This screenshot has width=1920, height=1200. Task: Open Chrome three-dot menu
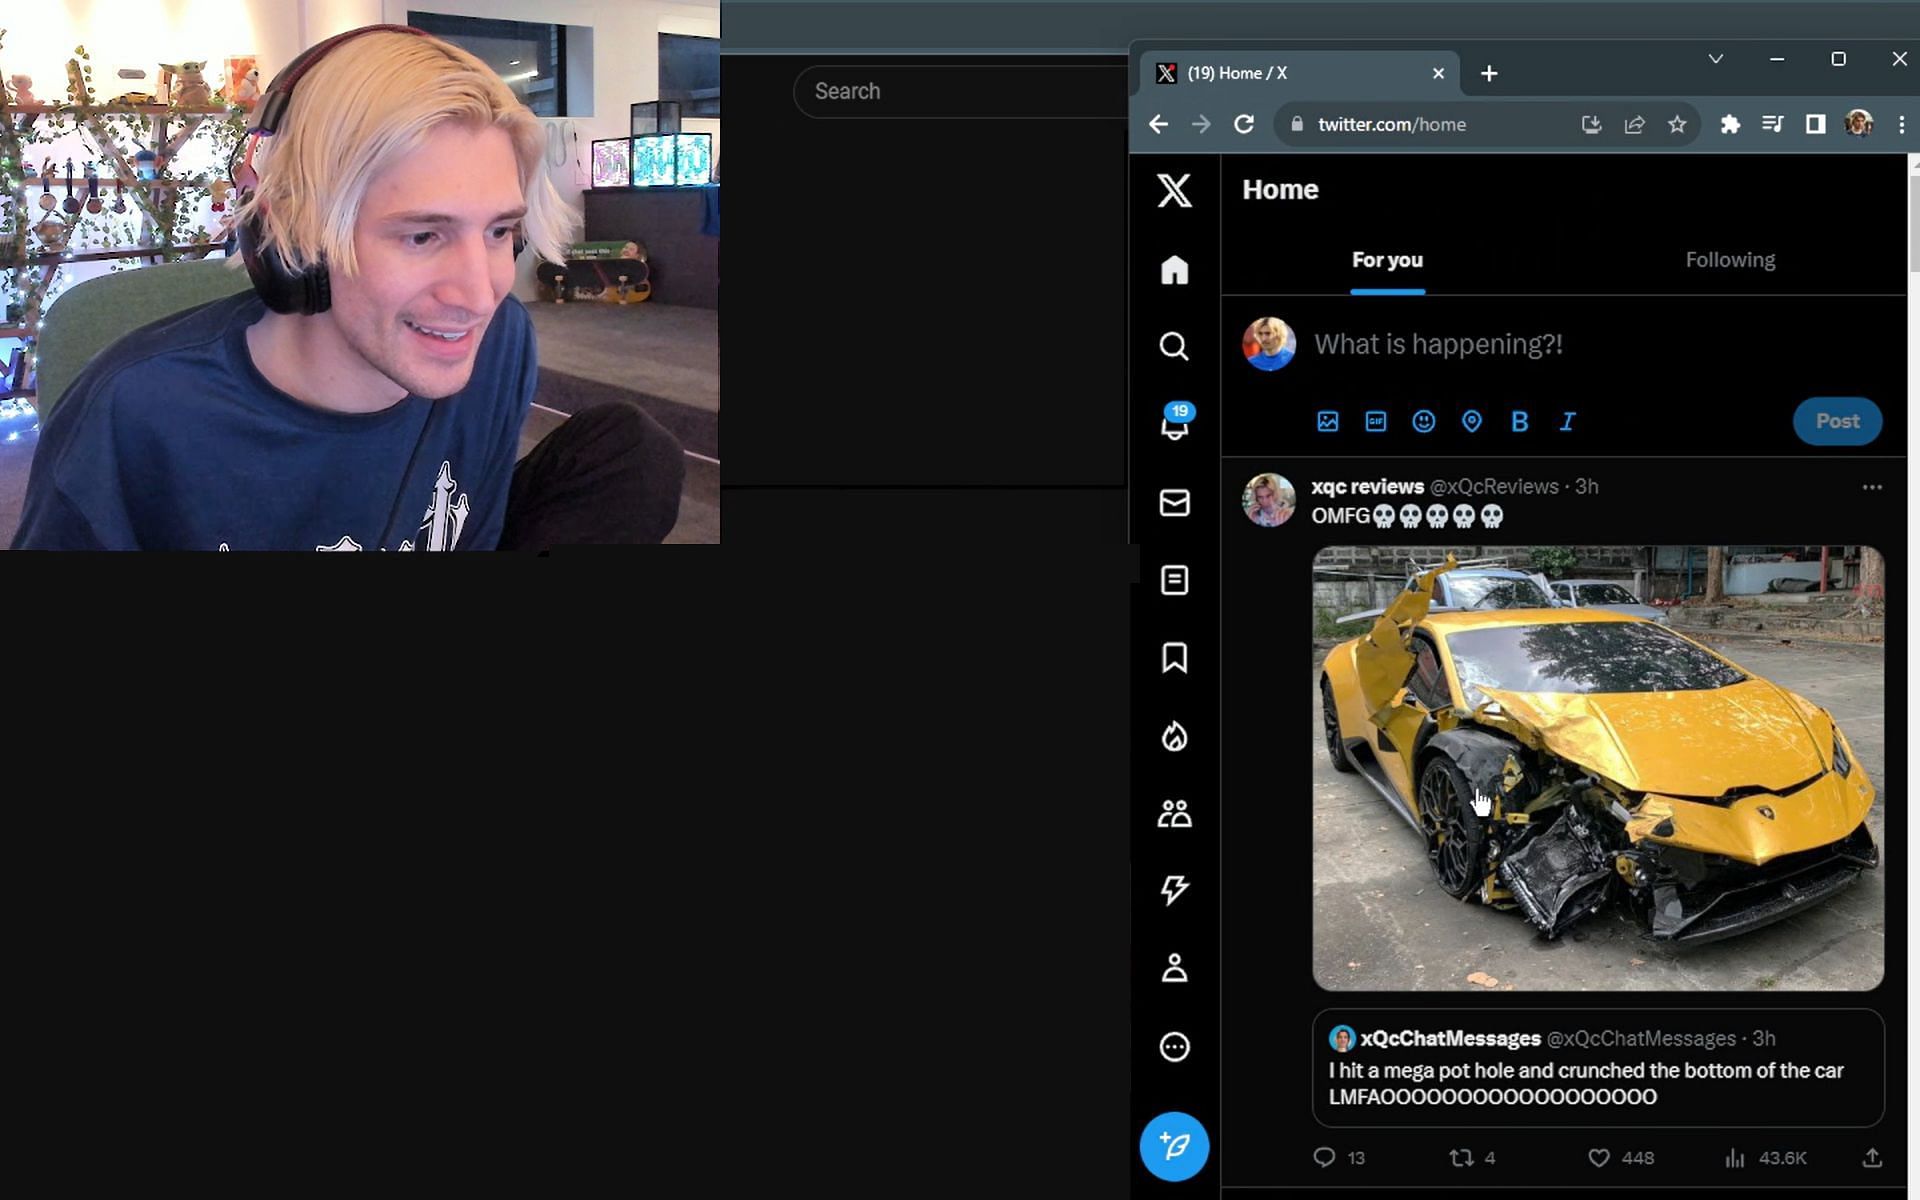(x=1901, y=124)
